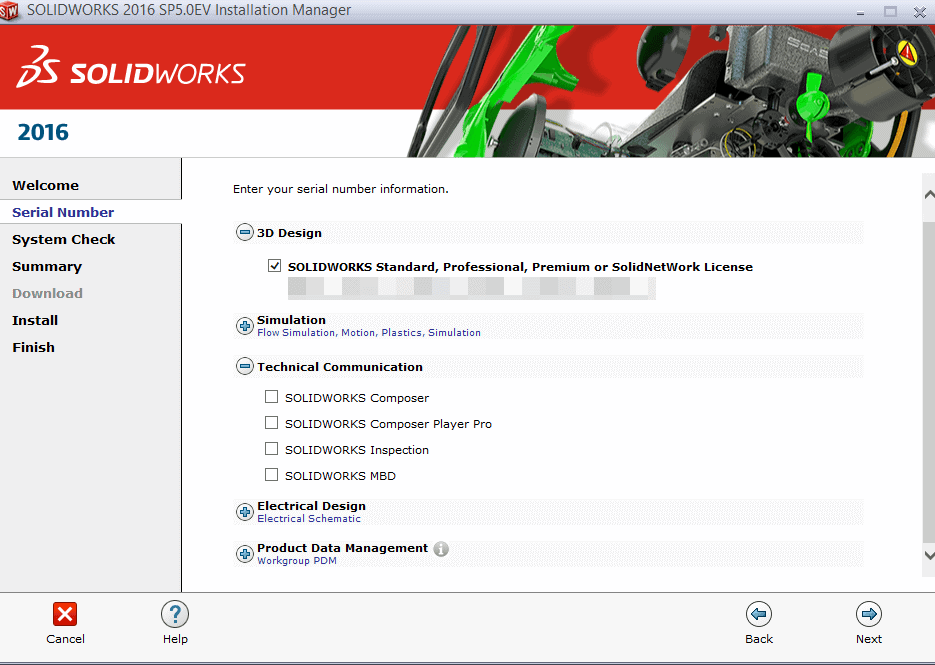The image size is (935, 665).
Task: Enable the SOLIDWORKS Composer checkbox
Action: tap(271, 397)
